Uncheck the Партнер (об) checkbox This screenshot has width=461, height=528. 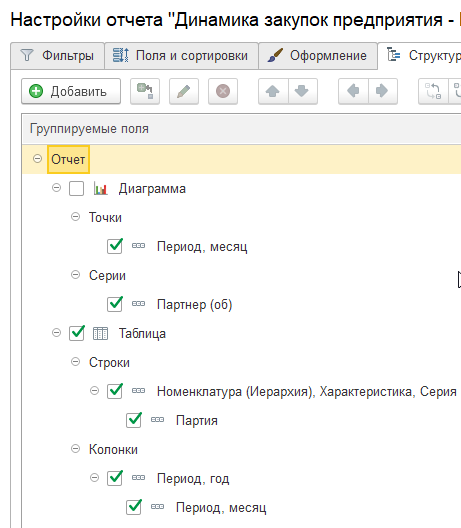tap(115, 304)
